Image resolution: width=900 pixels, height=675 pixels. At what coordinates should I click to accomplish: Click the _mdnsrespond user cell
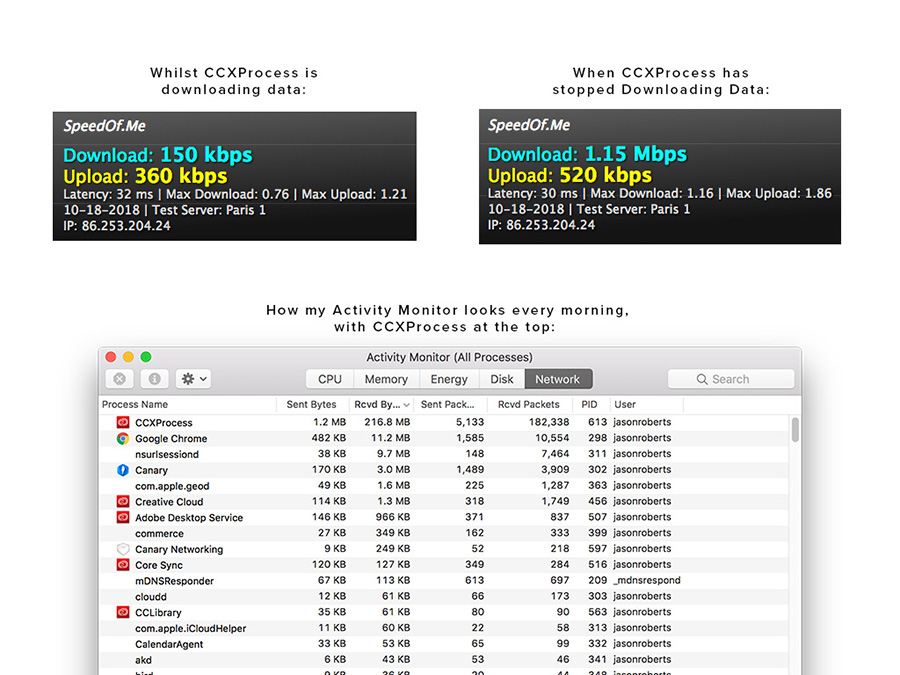(647, 580)
